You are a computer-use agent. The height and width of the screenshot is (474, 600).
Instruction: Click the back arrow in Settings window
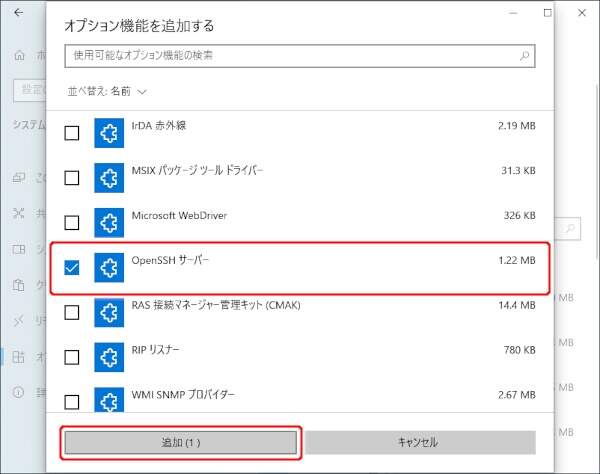[18, 13]
